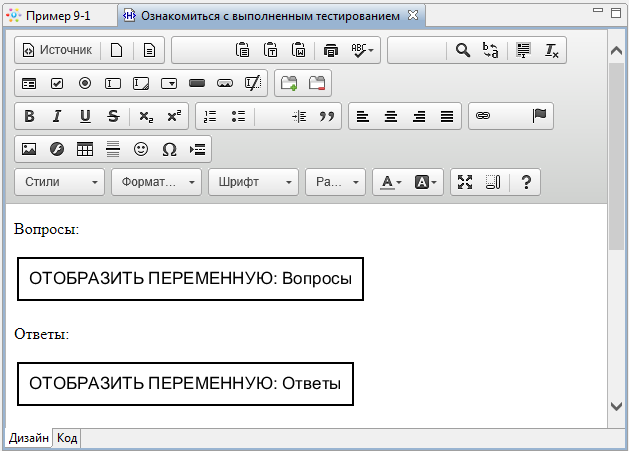Viewport: 629px width, 451px height.
Task: Insert a table using the Table icon
Action: click(85, 149)
